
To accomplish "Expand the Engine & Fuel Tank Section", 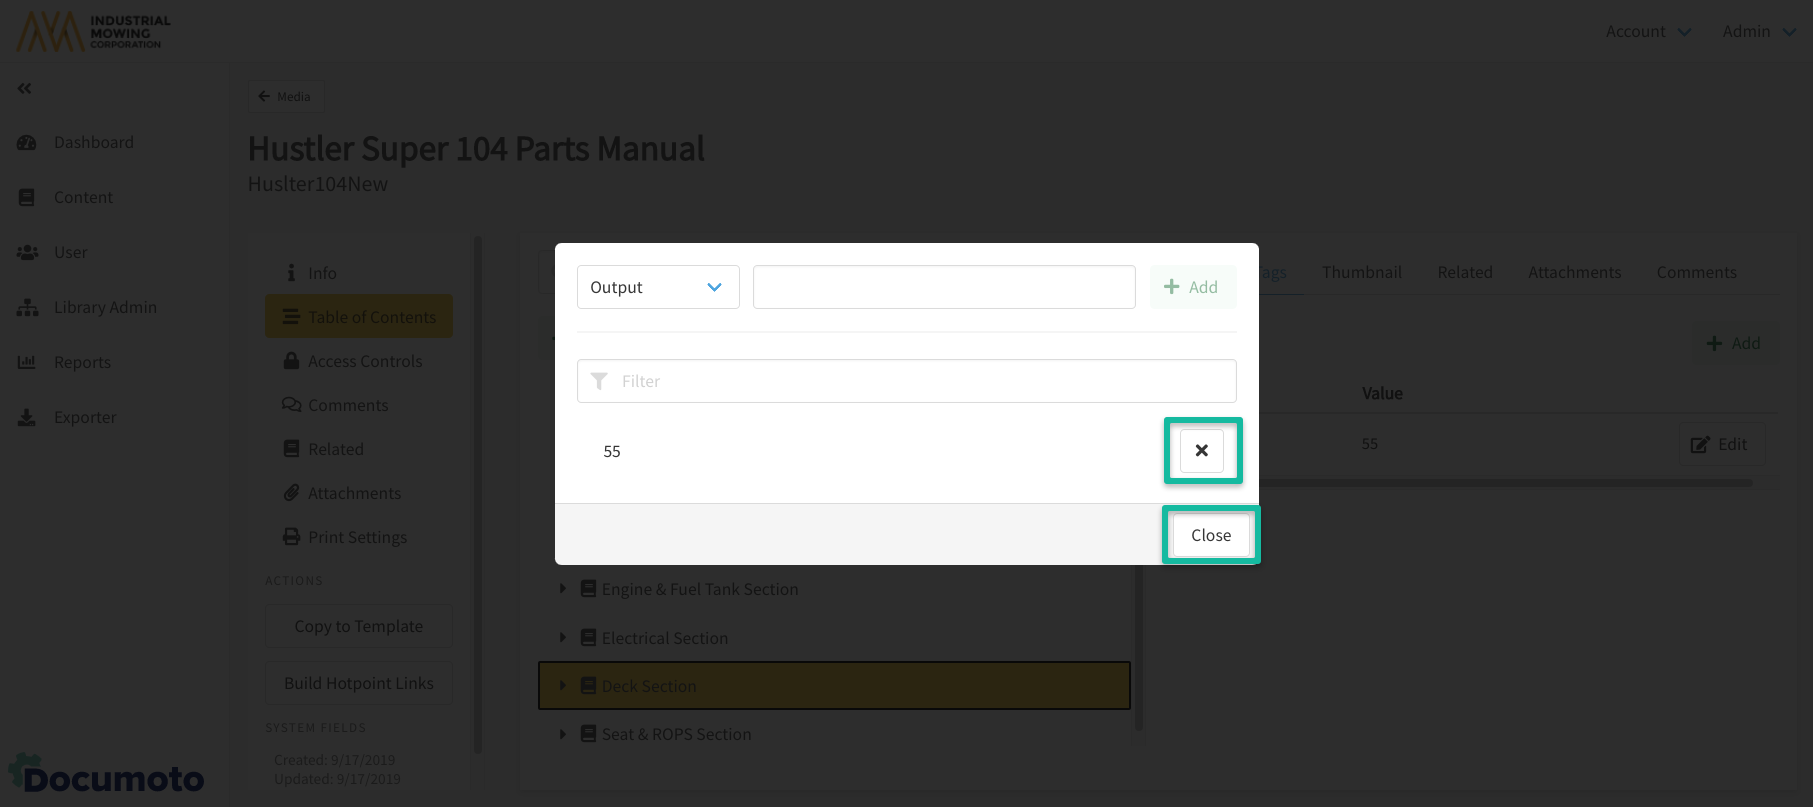I will coord(563,589).
